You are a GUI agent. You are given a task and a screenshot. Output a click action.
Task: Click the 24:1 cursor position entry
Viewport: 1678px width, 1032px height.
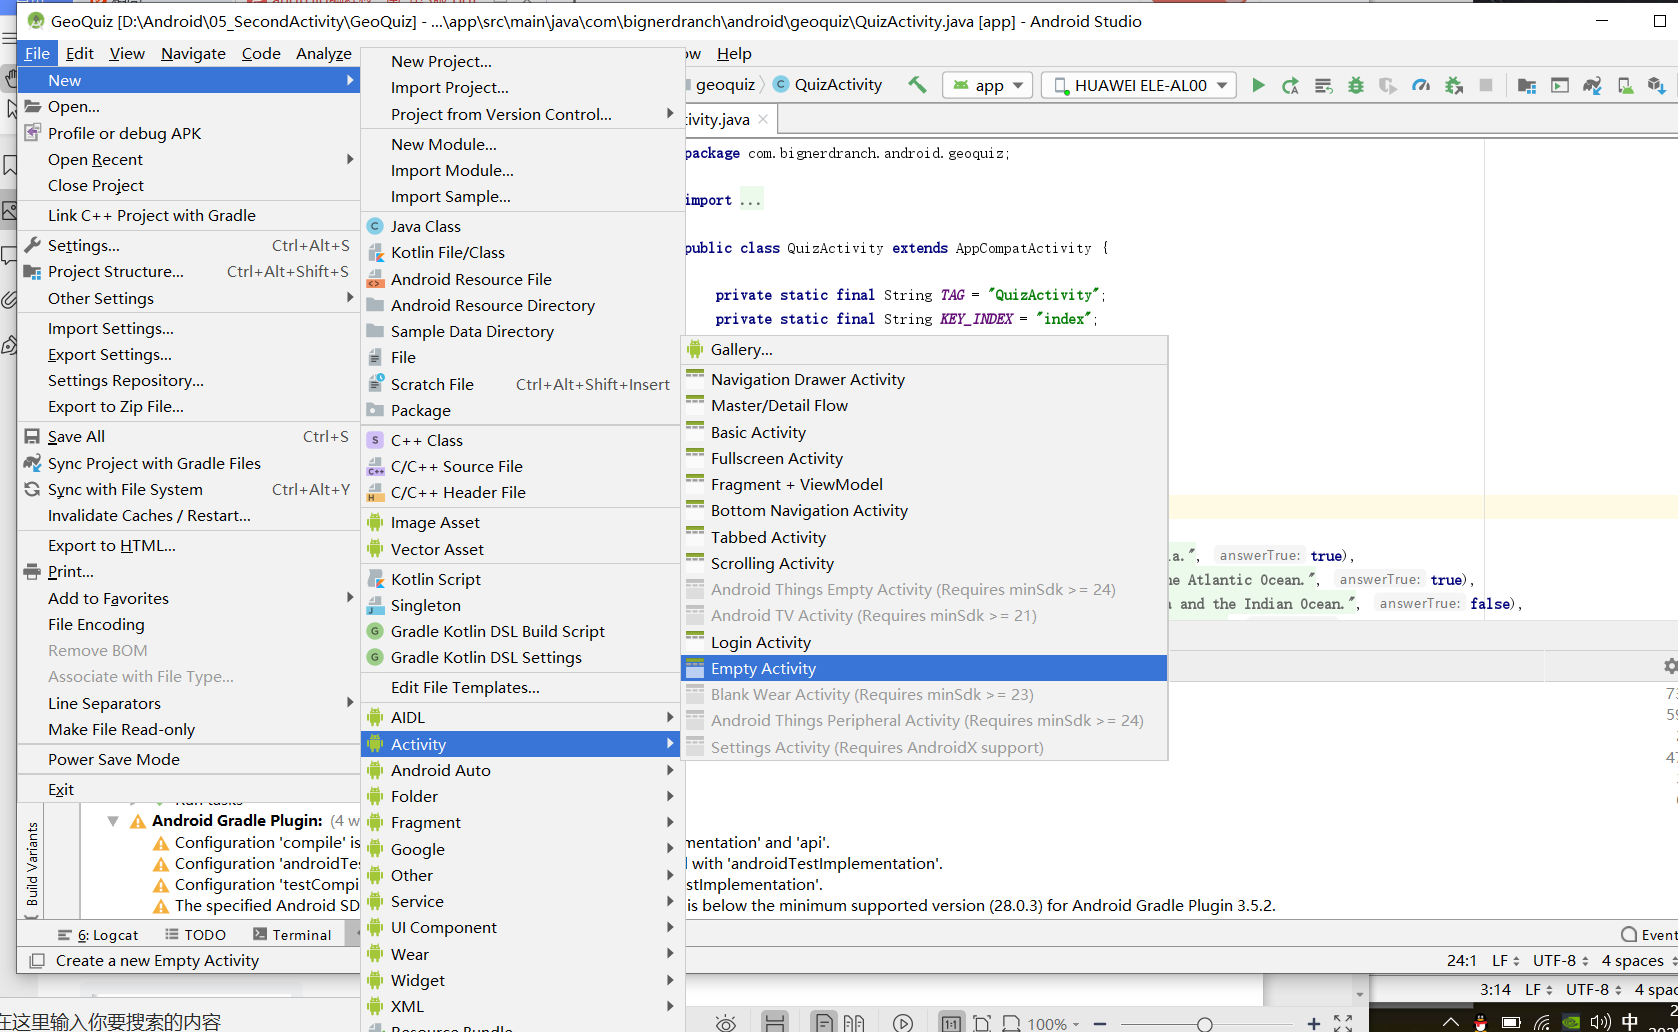(1461, 960)
